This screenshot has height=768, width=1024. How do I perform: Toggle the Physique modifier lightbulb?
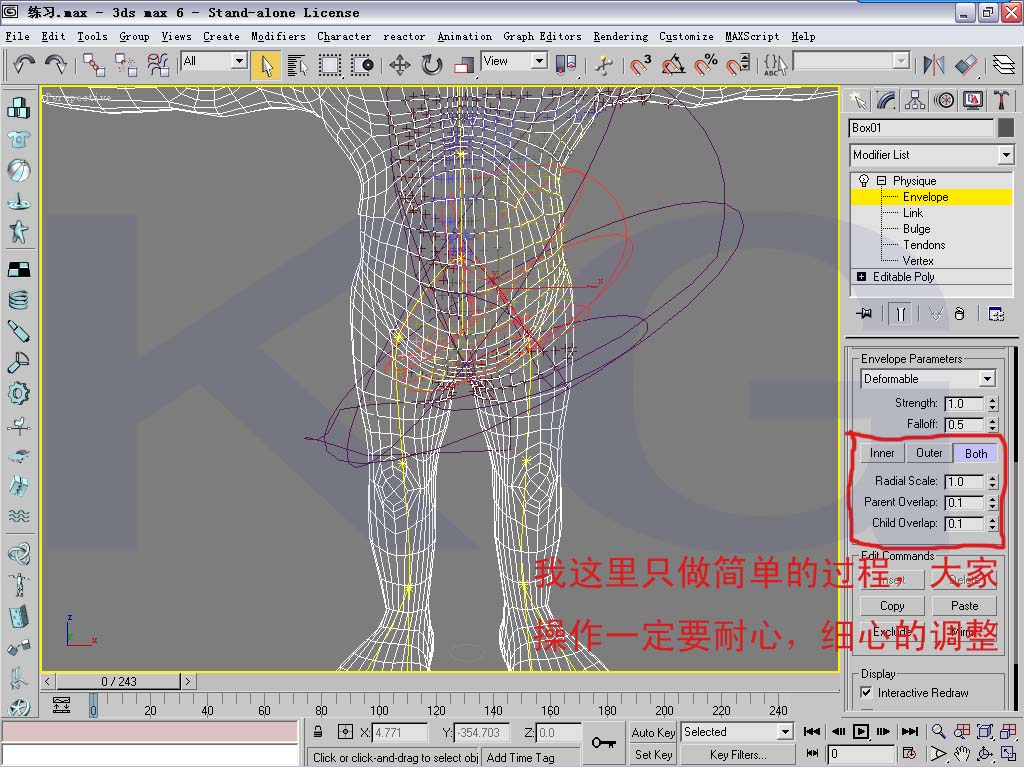863,180
